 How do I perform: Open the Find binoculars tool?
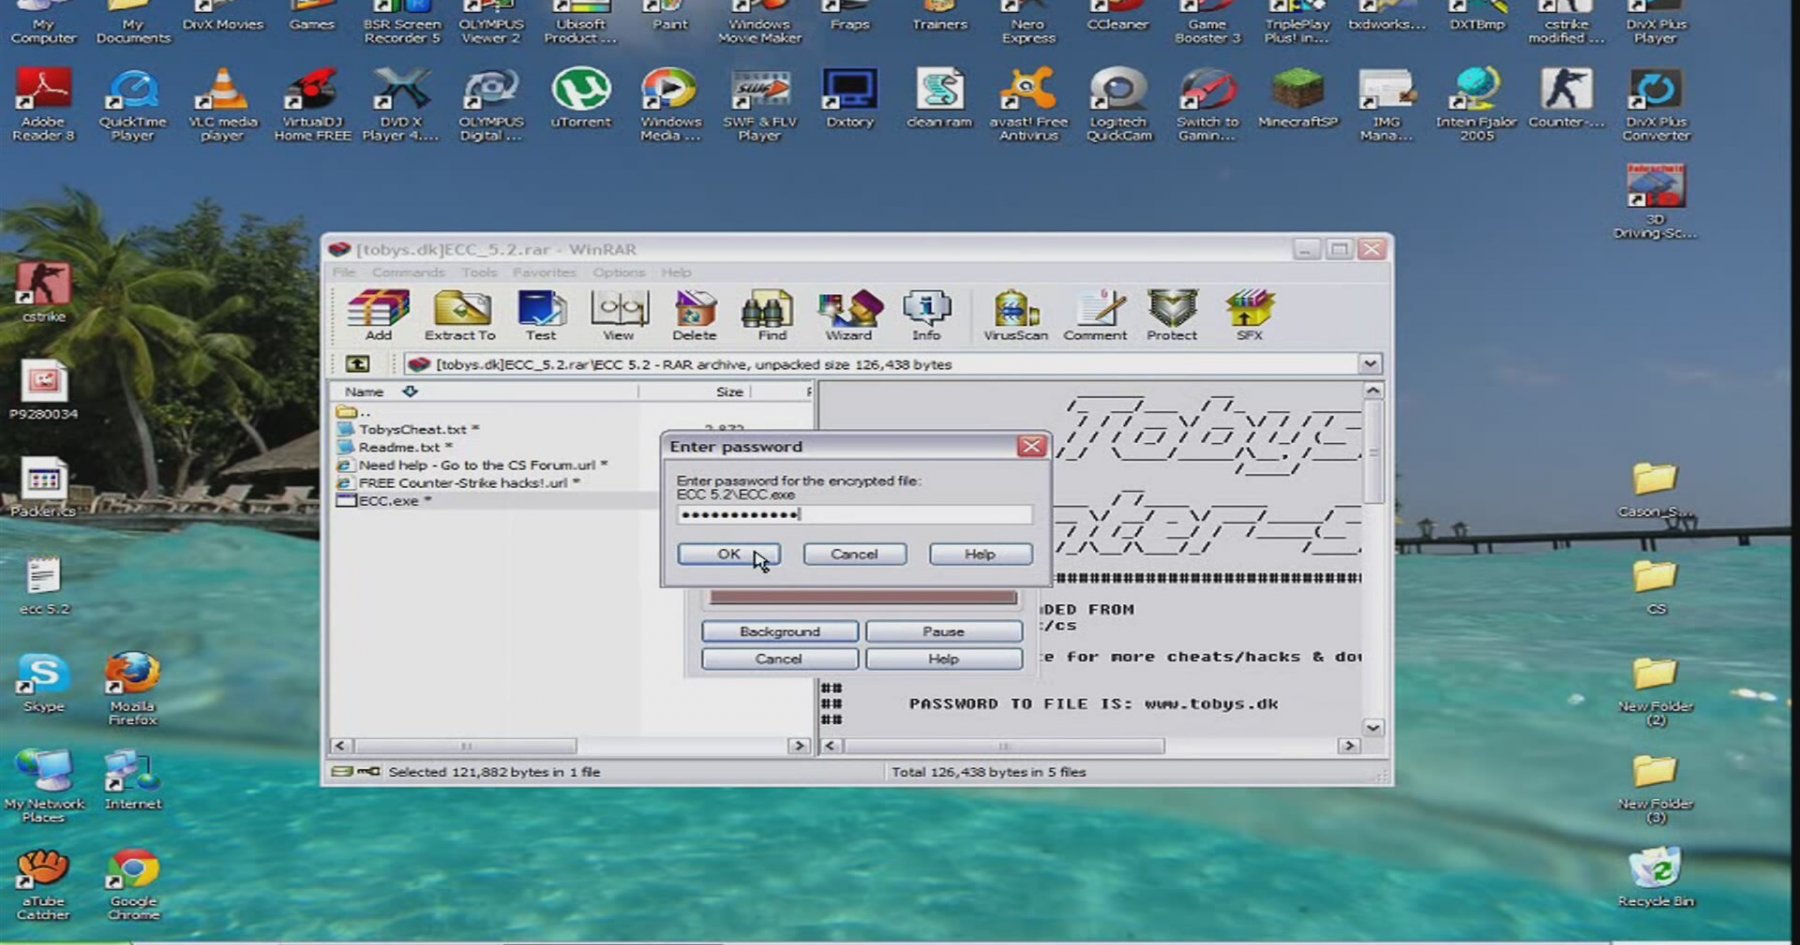point(771,316)
